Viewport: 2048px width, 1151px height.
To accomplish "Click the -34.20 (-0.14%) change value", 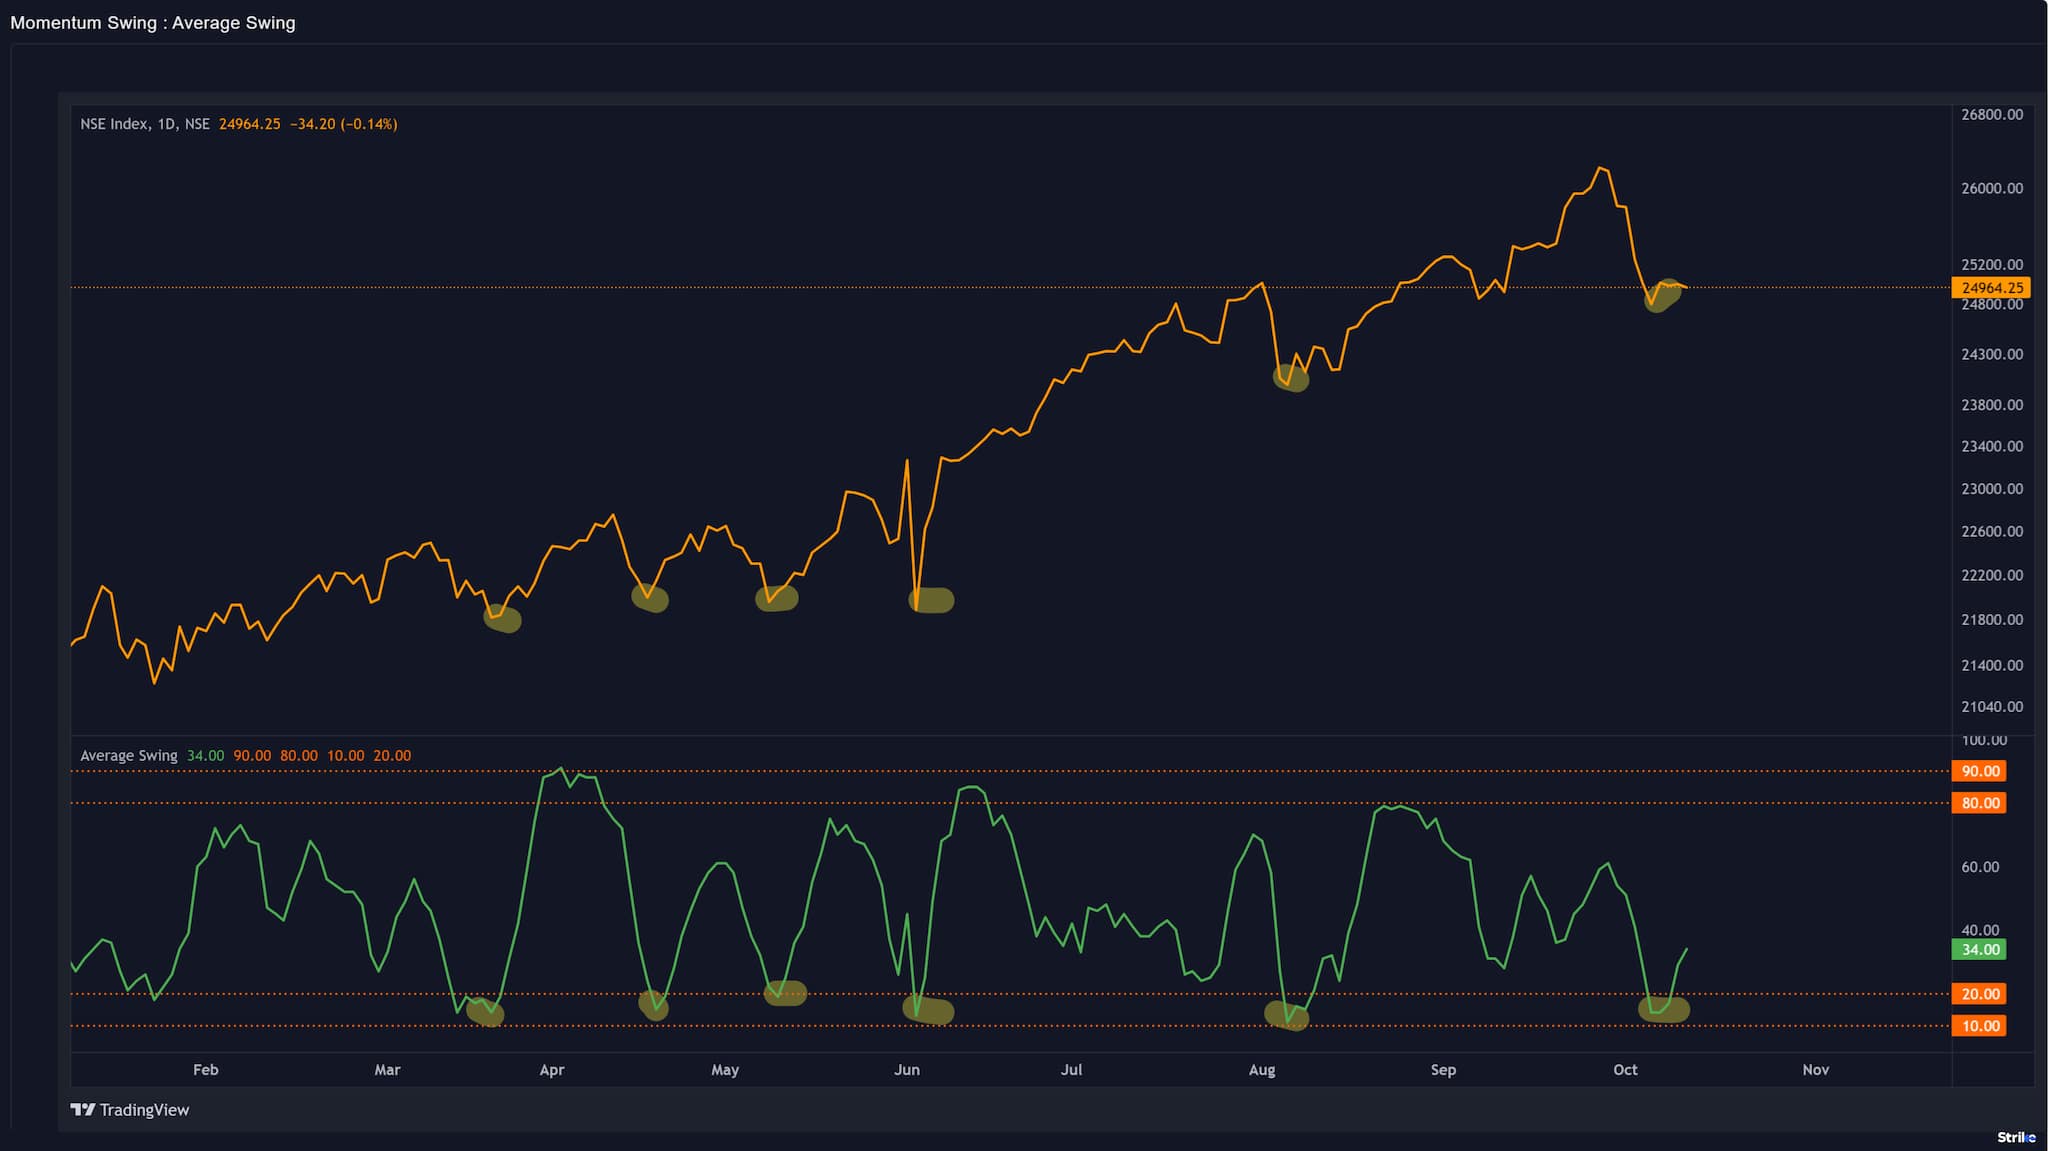I will pyautogui.click(x=343, y=124).
